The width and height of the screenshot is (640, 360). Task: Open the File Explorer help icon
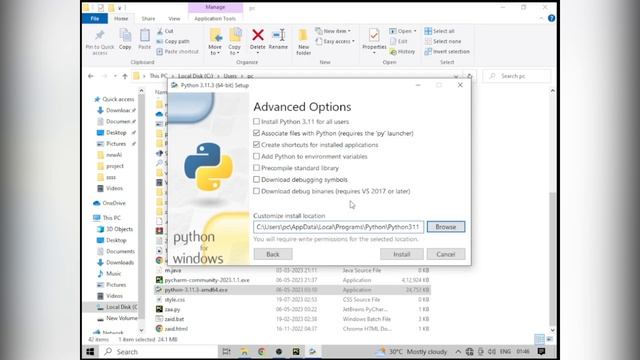click(551, 18)
